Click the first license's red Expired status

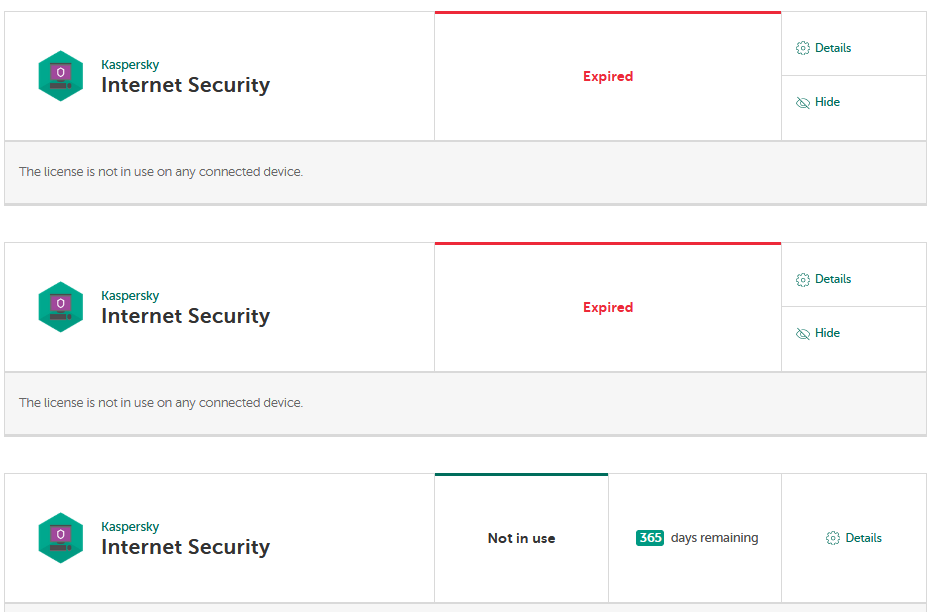pos(608,76)
